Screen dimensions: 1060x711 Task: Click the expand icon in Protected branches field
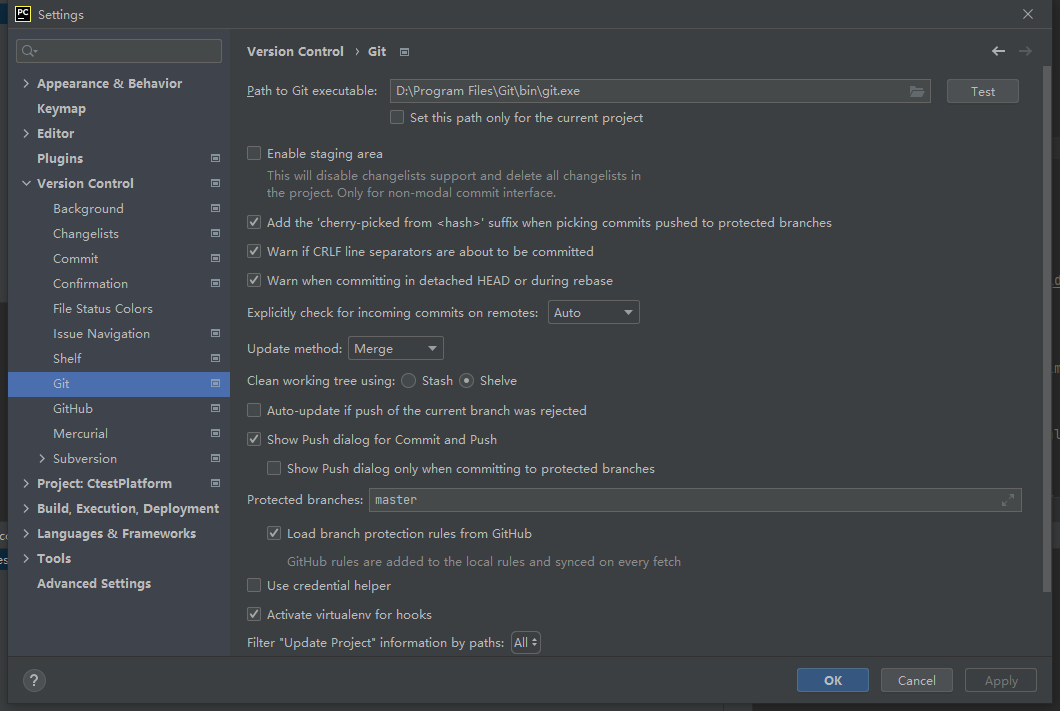(1008, 500)
